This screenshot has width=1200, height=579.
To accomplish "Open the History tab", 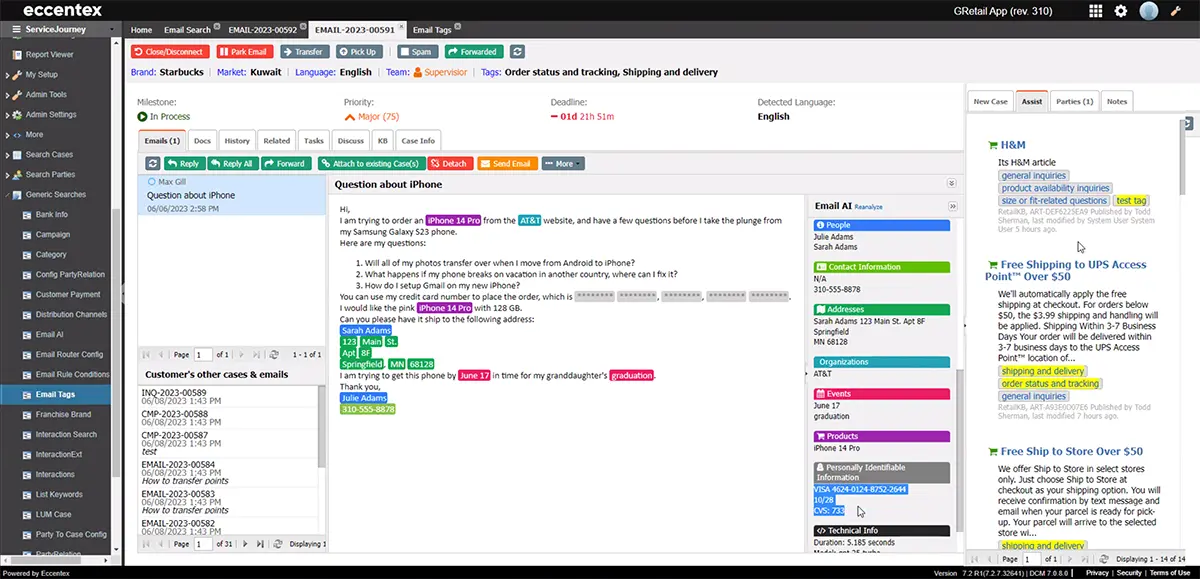I will pyautogui.click(x=237, y=141).
